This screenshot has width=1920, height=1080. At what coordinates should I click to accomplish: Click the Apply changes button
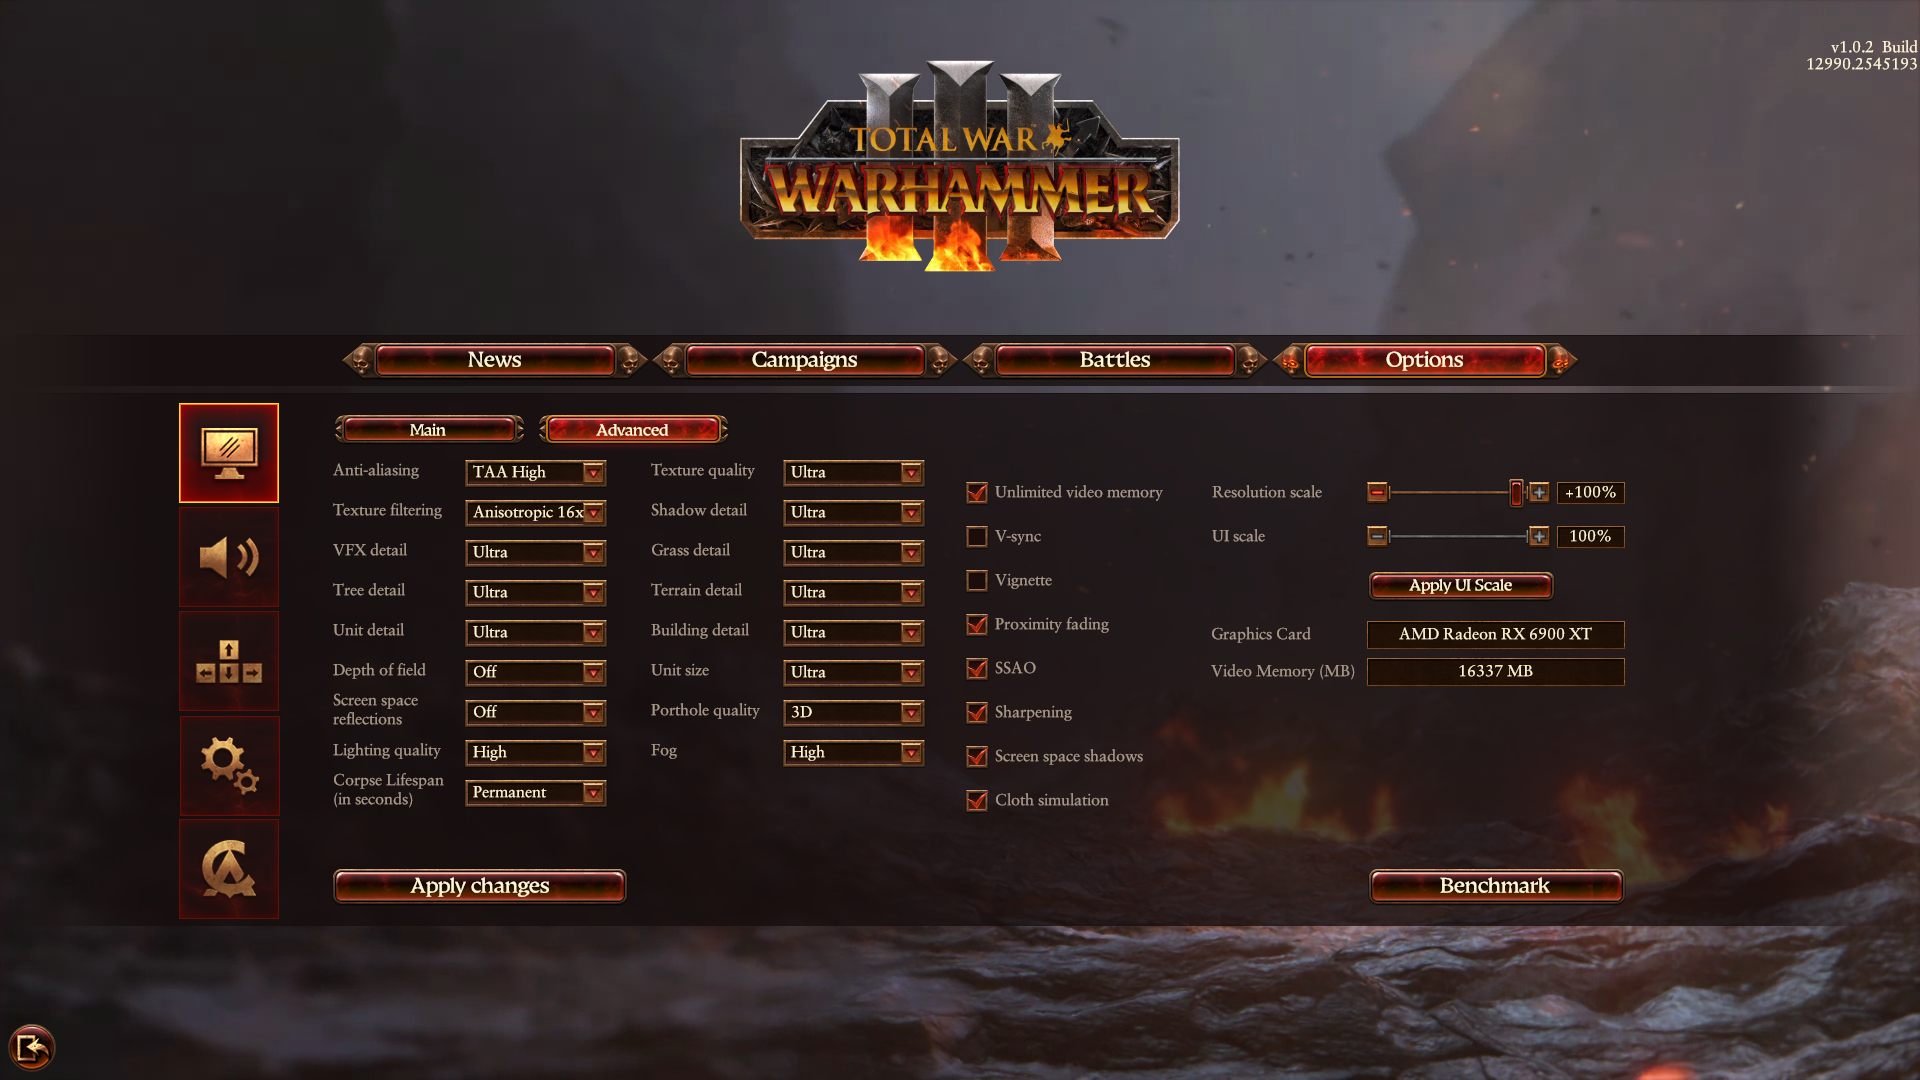click(x=480, y=886)
